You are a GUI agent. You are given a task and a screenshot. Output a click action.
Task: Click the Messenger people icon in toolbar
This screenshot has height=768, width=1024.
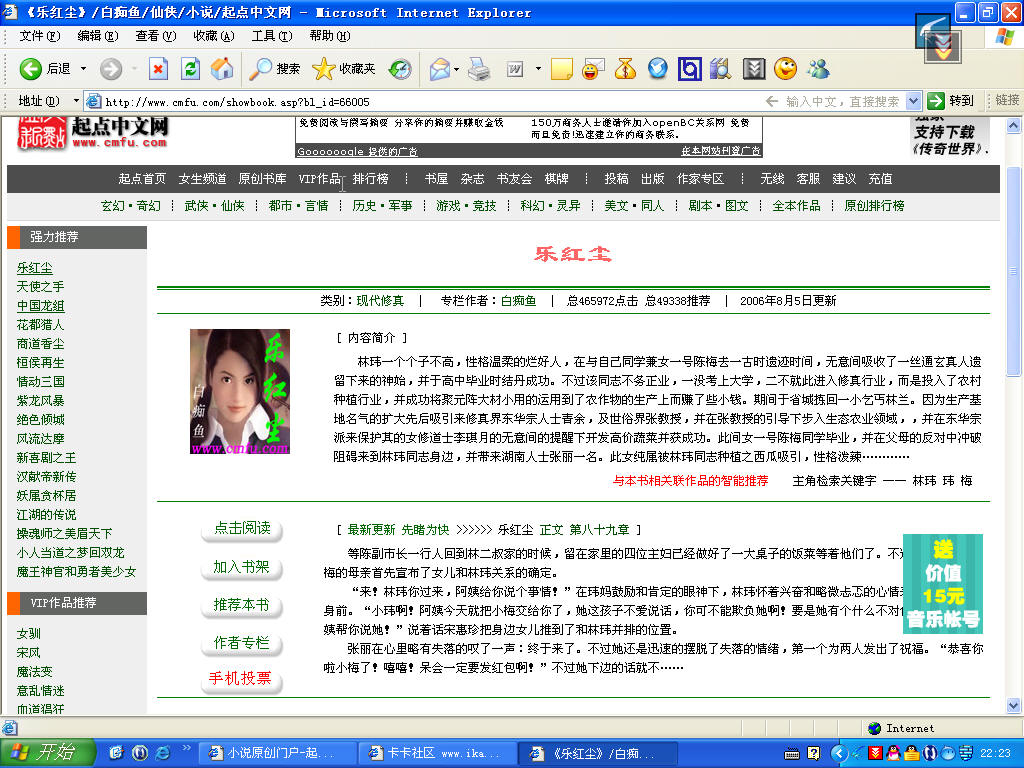point(818,69)
